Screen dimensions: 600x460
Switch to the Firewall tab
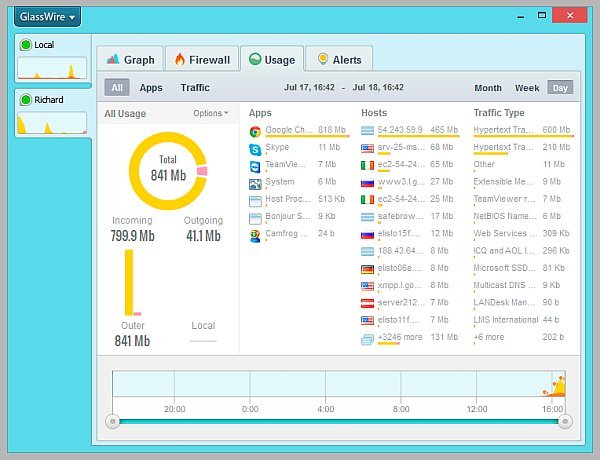(202, 60)
